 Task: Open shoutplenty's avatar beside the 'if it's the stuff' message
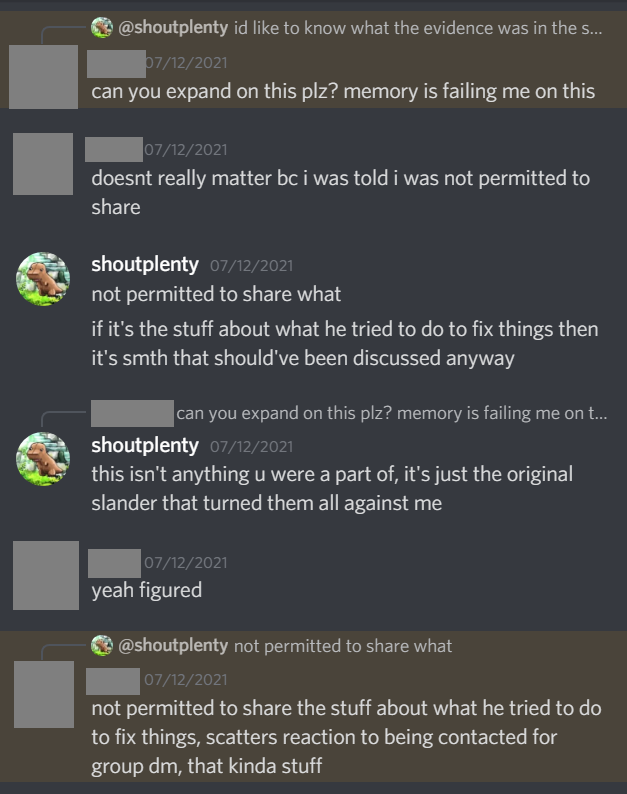(x=43, y=277)
